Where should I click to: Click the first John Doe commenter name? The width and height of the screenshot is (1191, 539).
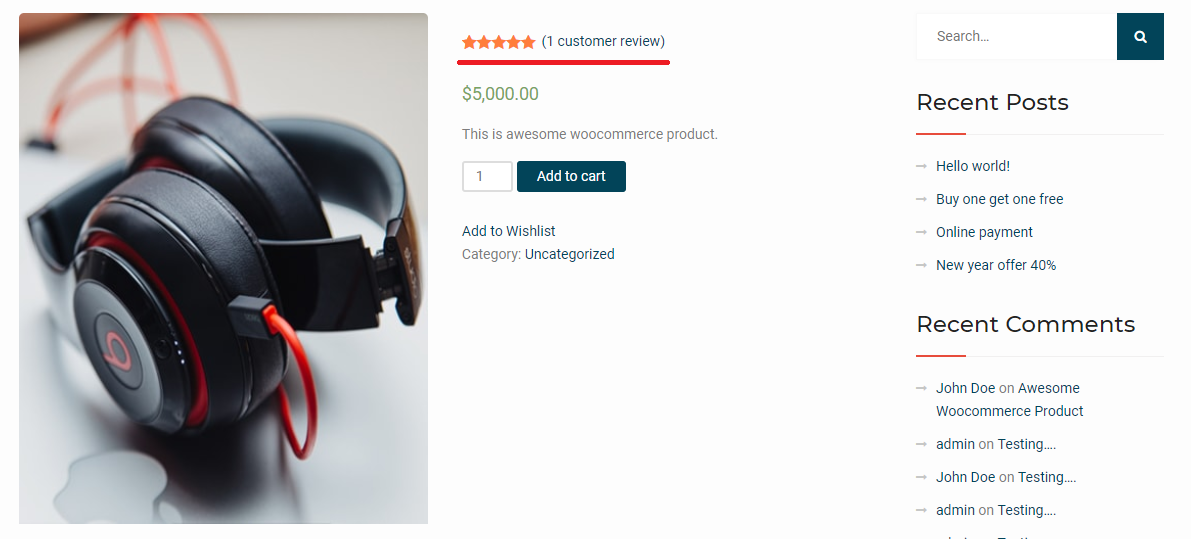[x=965, y=388]
